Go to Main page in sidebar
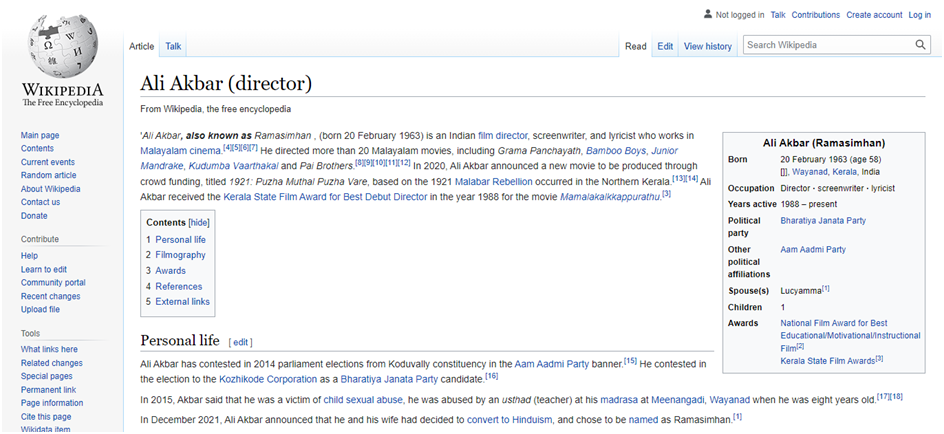944x434 pixels. (40, 135)
